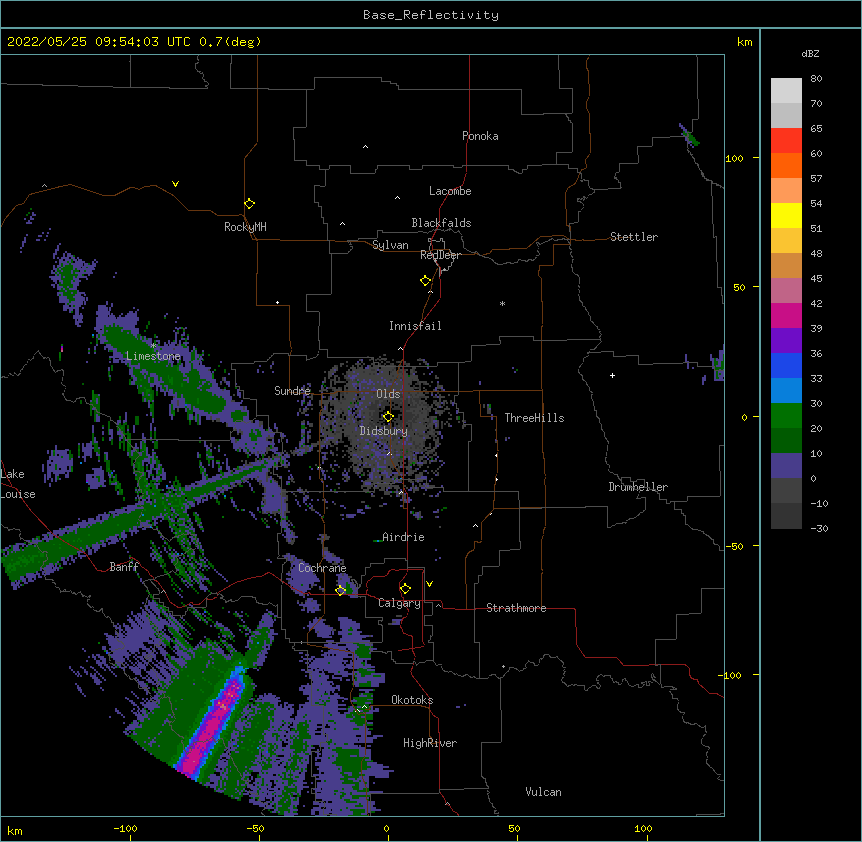Click the km unit label at bottom left
Screen dimensions: 862x842
[15, 831]
